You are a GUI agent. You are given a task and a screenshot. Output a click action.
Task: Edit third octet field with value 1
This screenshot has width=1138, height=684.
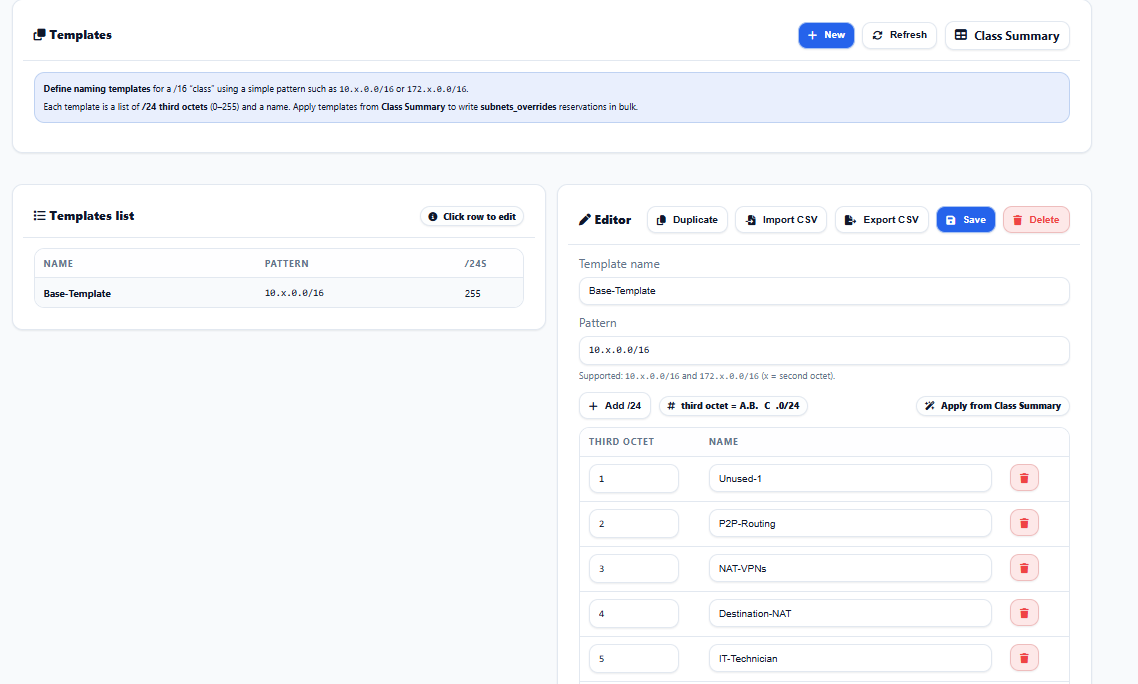[634, 479]
